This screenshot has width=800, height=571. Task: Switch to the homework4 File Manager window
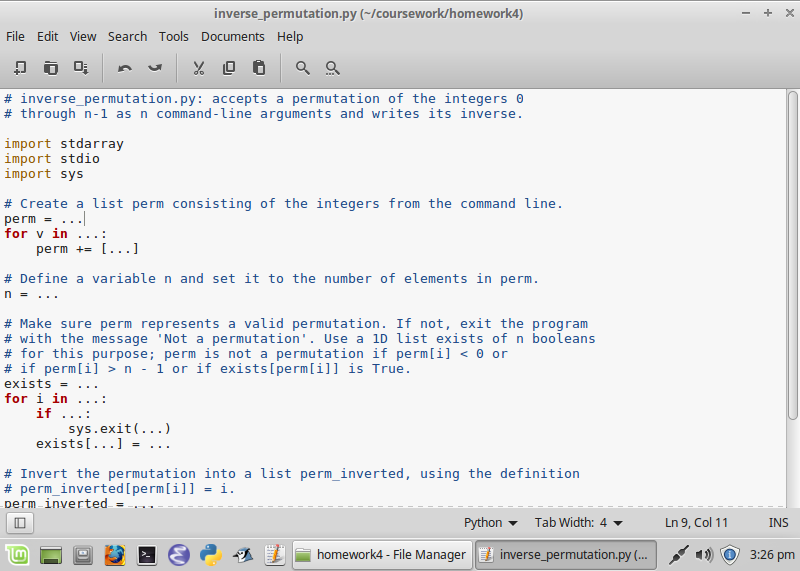[382, 555]
